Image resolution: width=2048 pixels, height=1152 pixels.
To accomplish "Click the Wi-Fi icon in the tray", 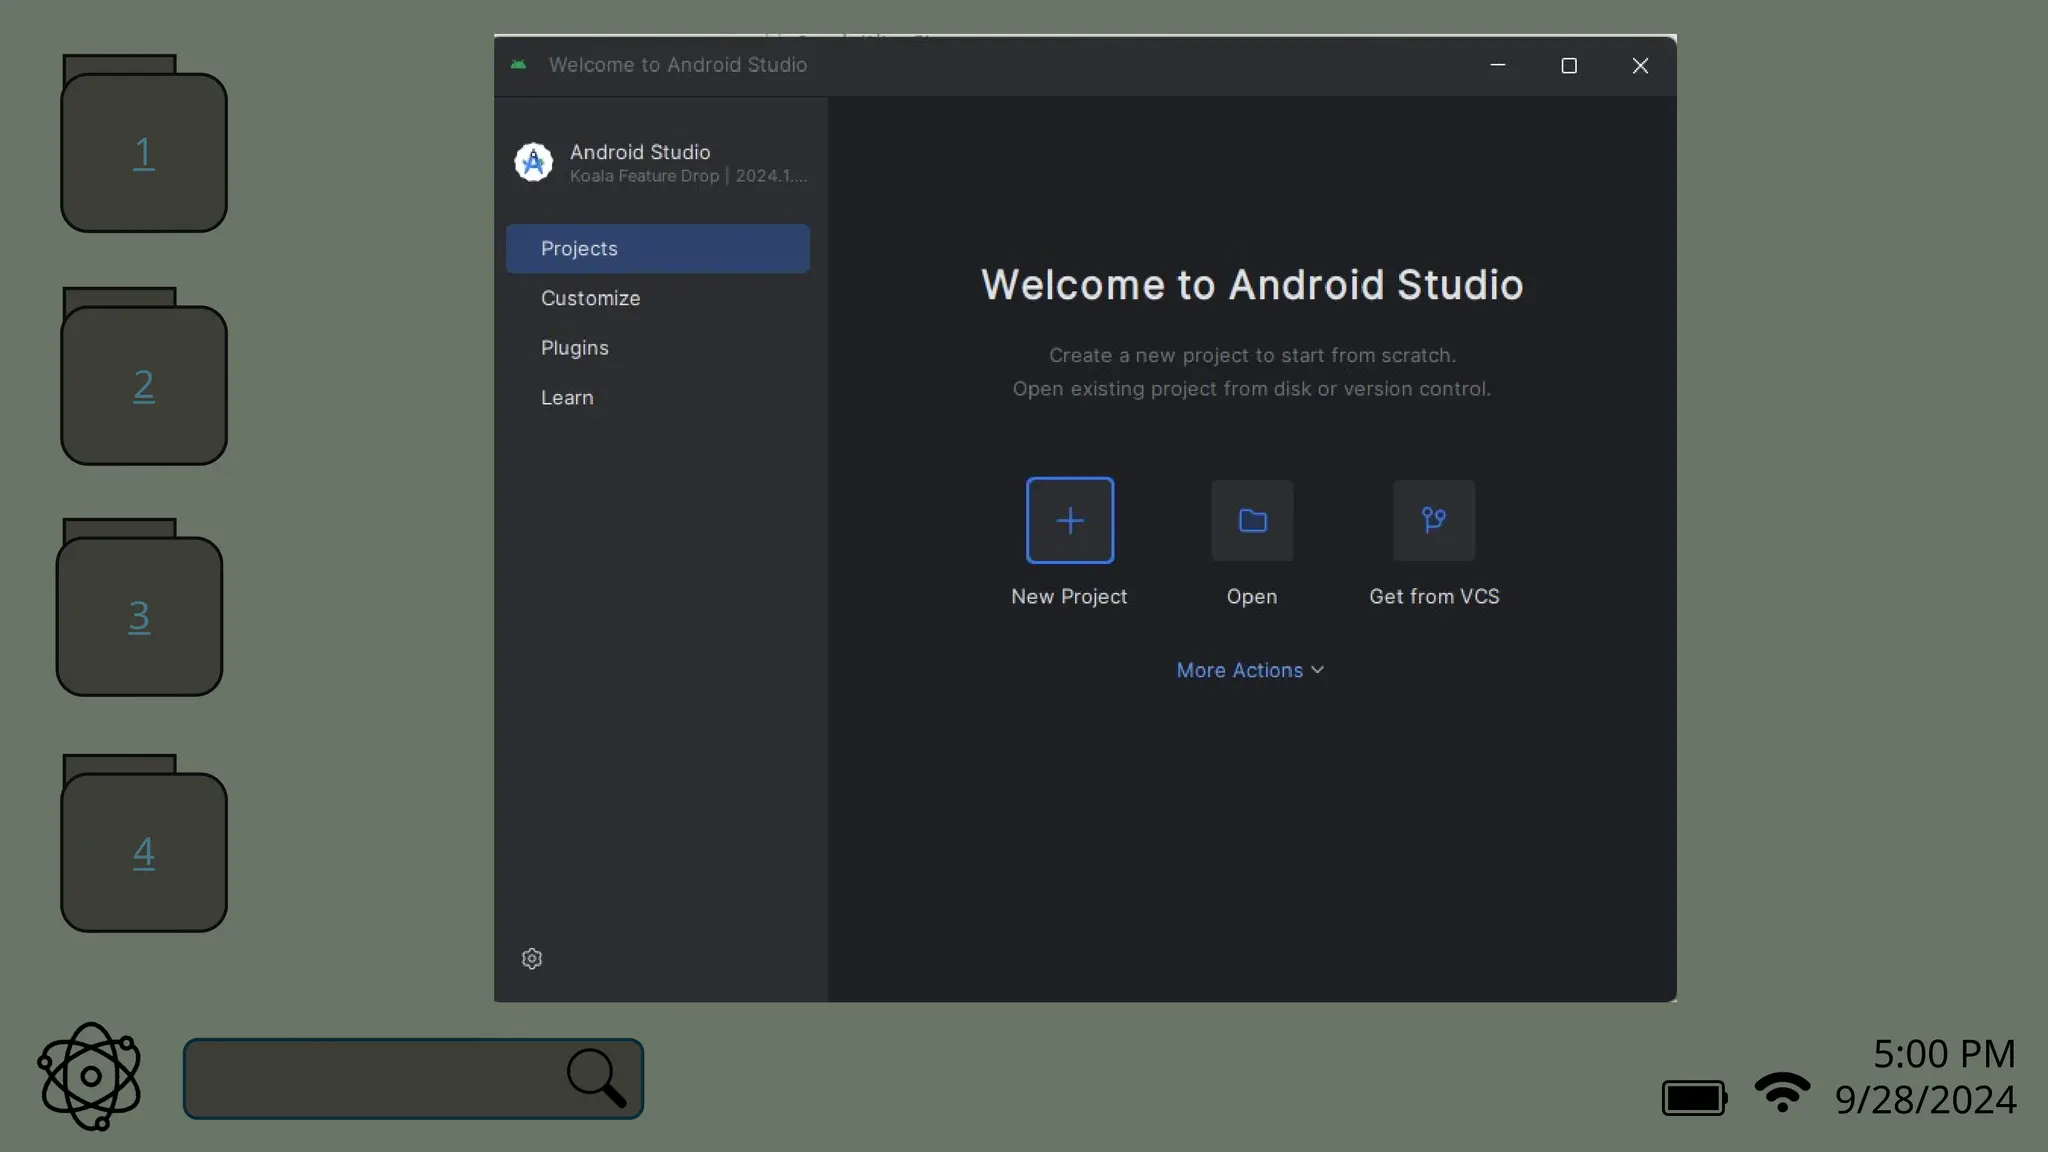I will 1782,1092.
